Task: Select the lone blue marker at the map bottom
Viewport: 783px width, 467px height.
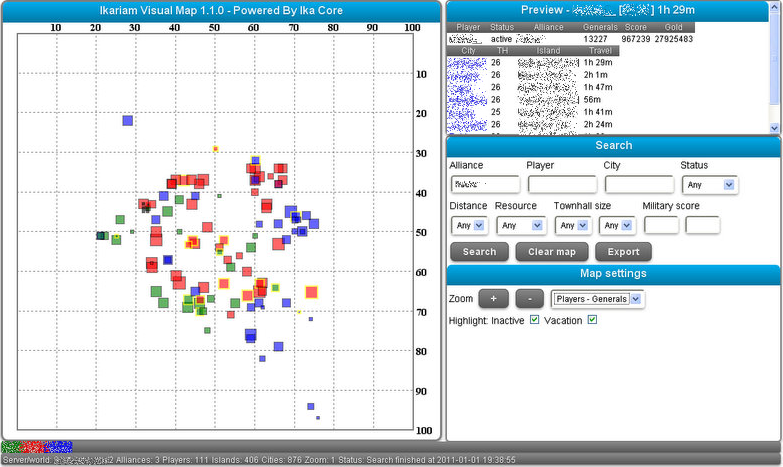Action: [x=311, y=407]
